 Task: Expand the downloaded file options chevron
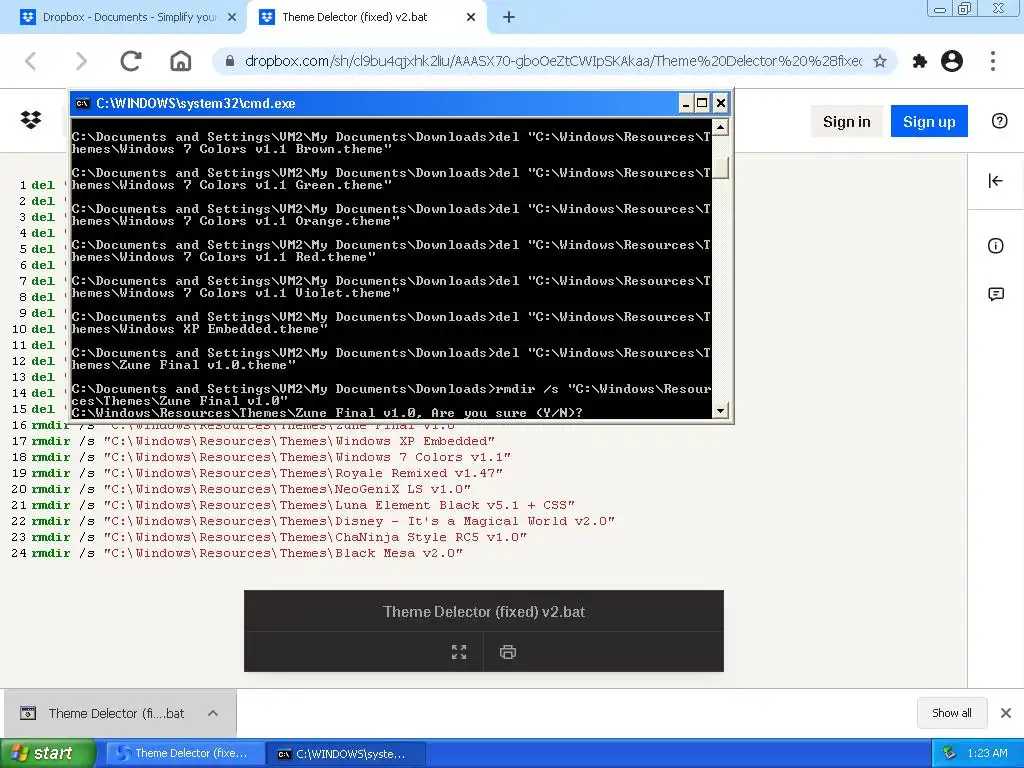pos(213,713)
